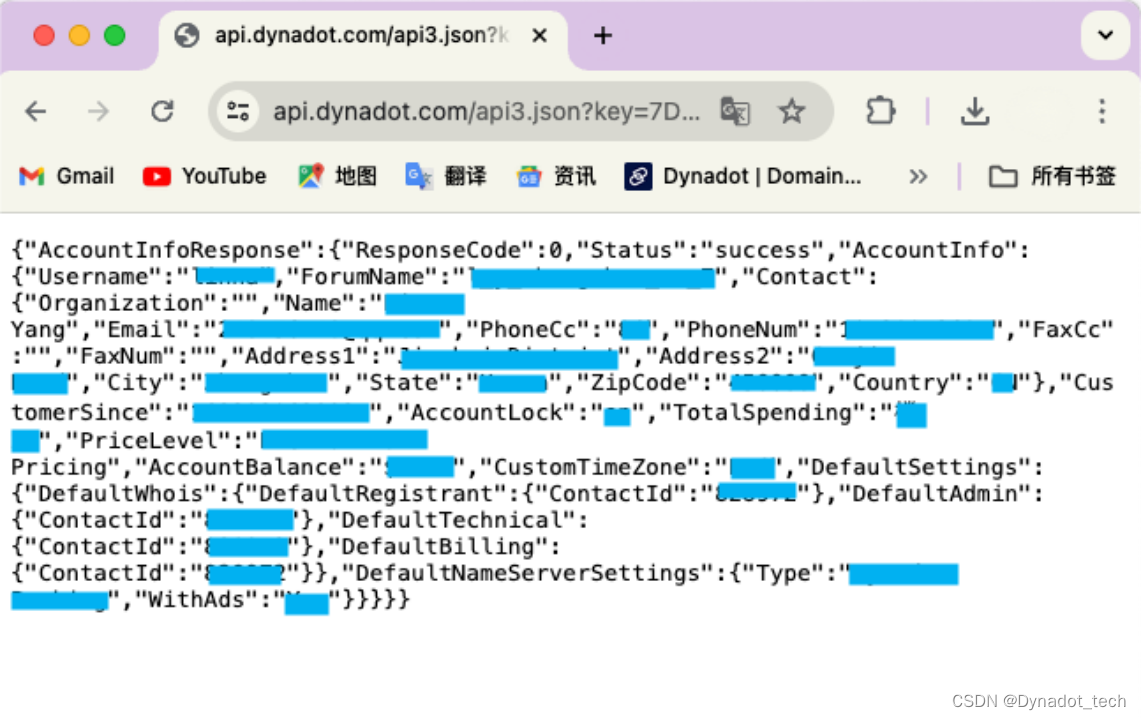The image size is (1141, 720).
Task: Select the api.dynadot.com/api3.json tab
Action: point(362,36)
